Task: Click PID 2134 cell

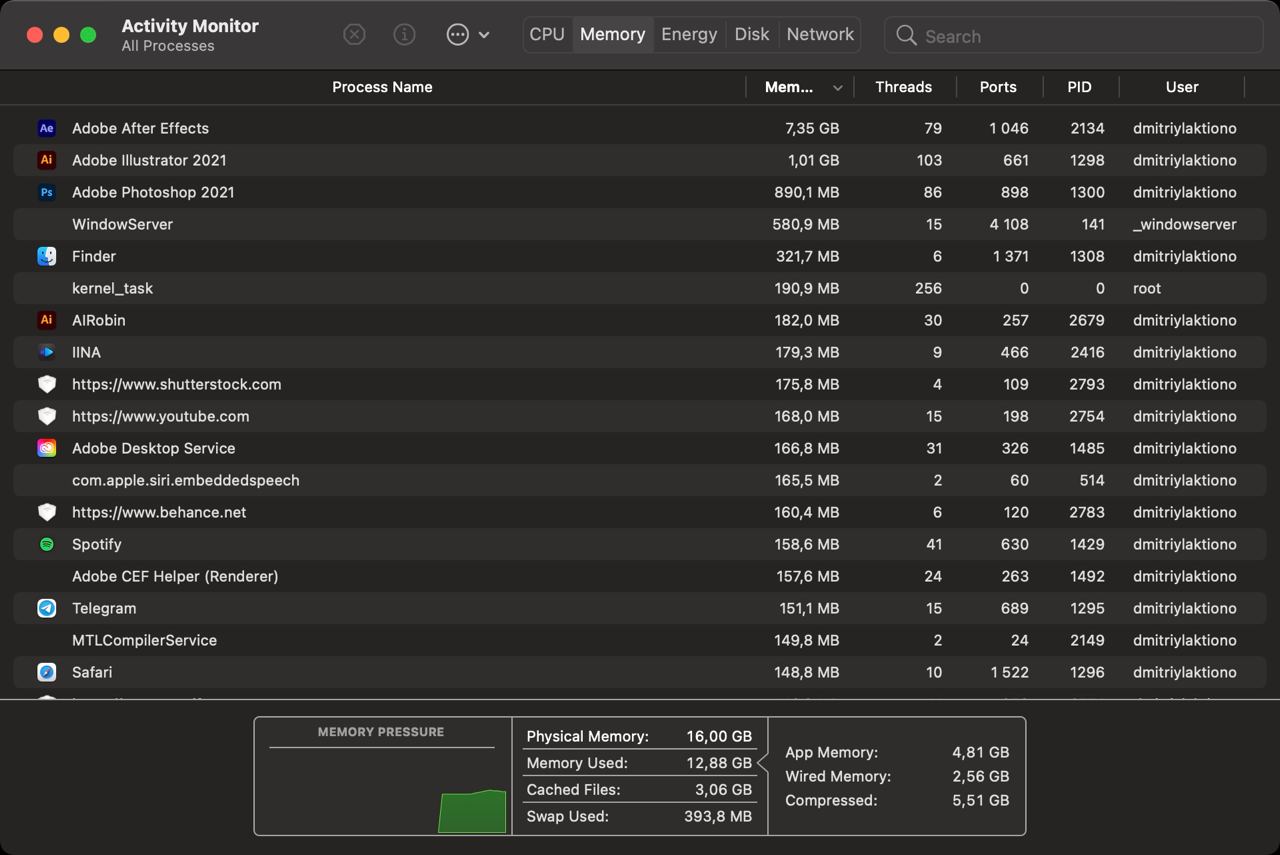Action: point(1087,128)
